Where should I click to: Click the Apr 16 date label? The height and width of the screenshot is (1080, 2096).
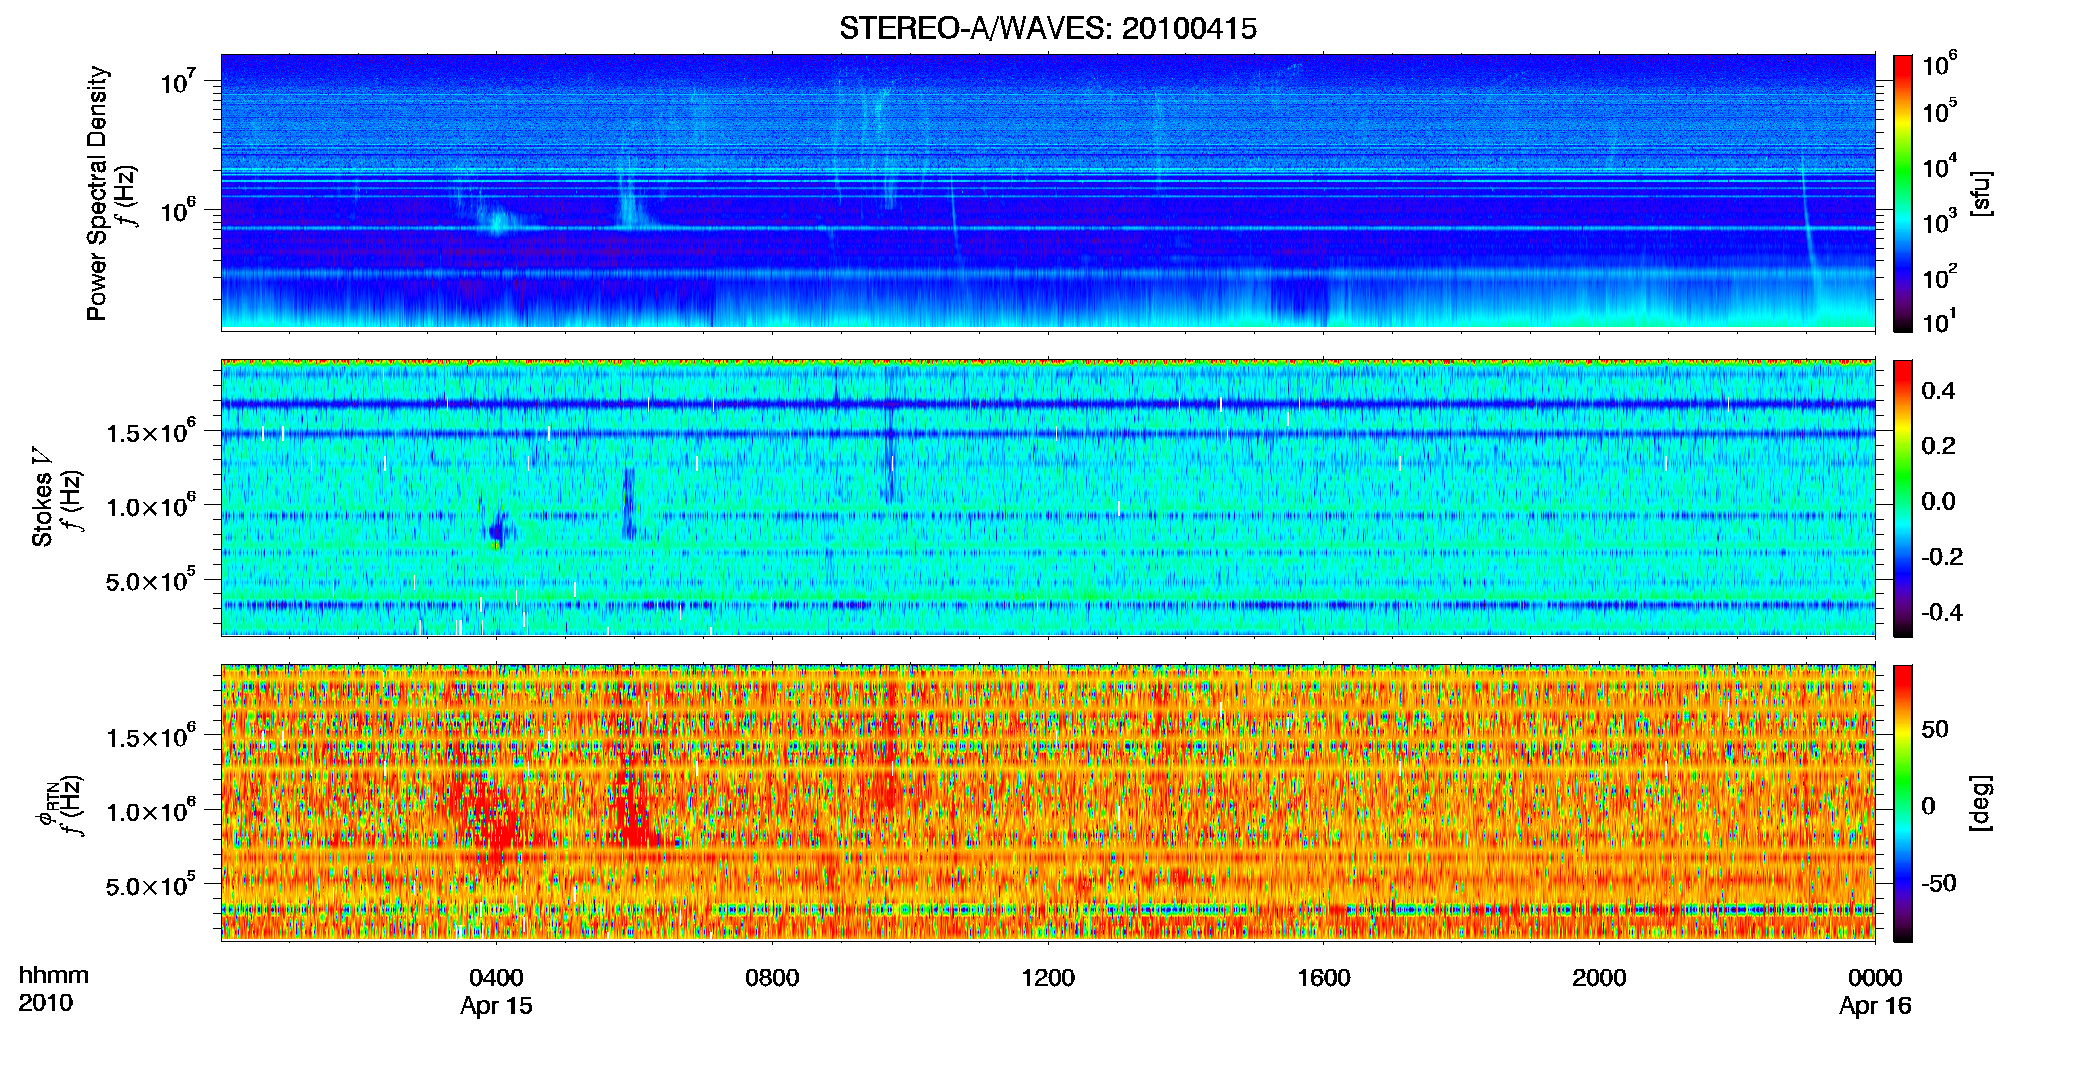(x=1875, y=1006)
